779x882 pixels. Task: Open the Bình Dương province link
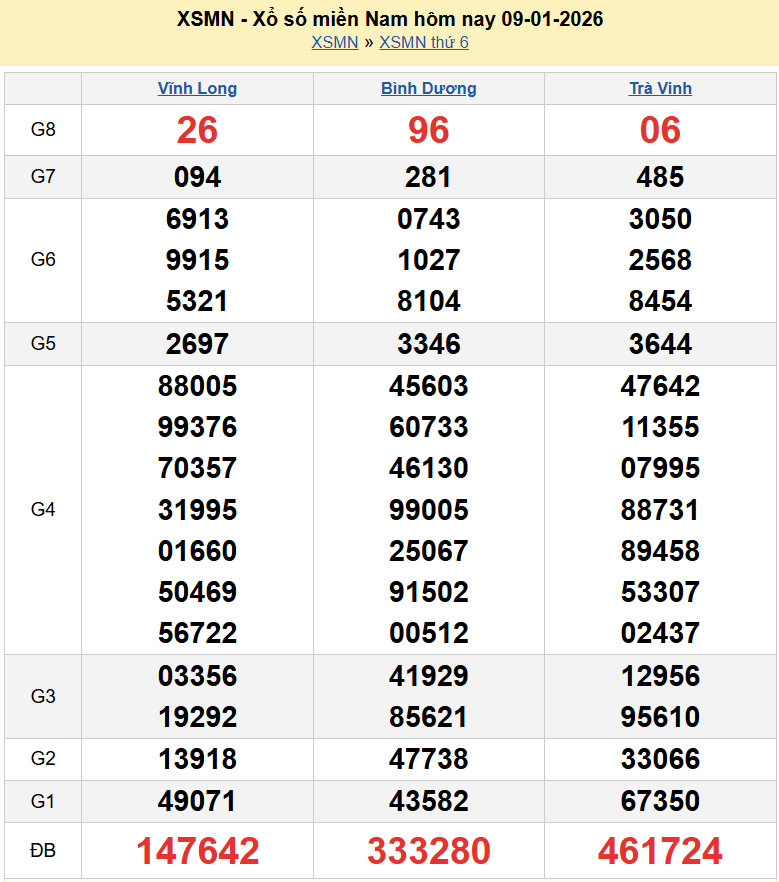coord(428,88)
